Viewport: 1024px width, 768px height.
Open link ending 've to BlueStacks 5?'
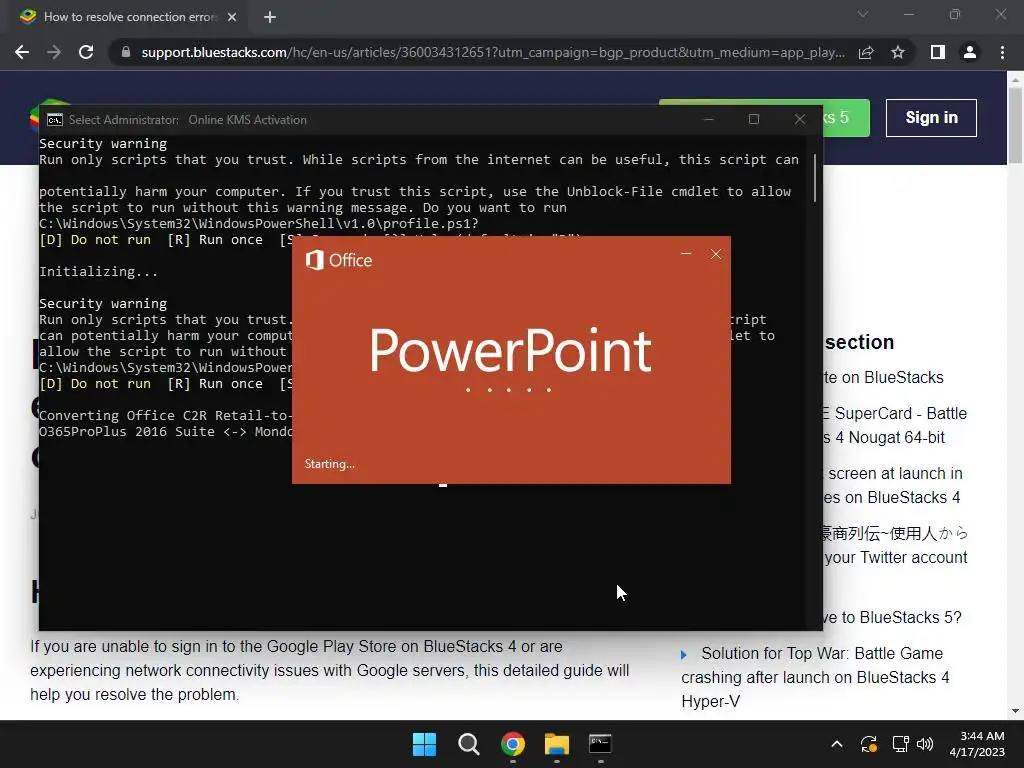(x=892, y=617)
